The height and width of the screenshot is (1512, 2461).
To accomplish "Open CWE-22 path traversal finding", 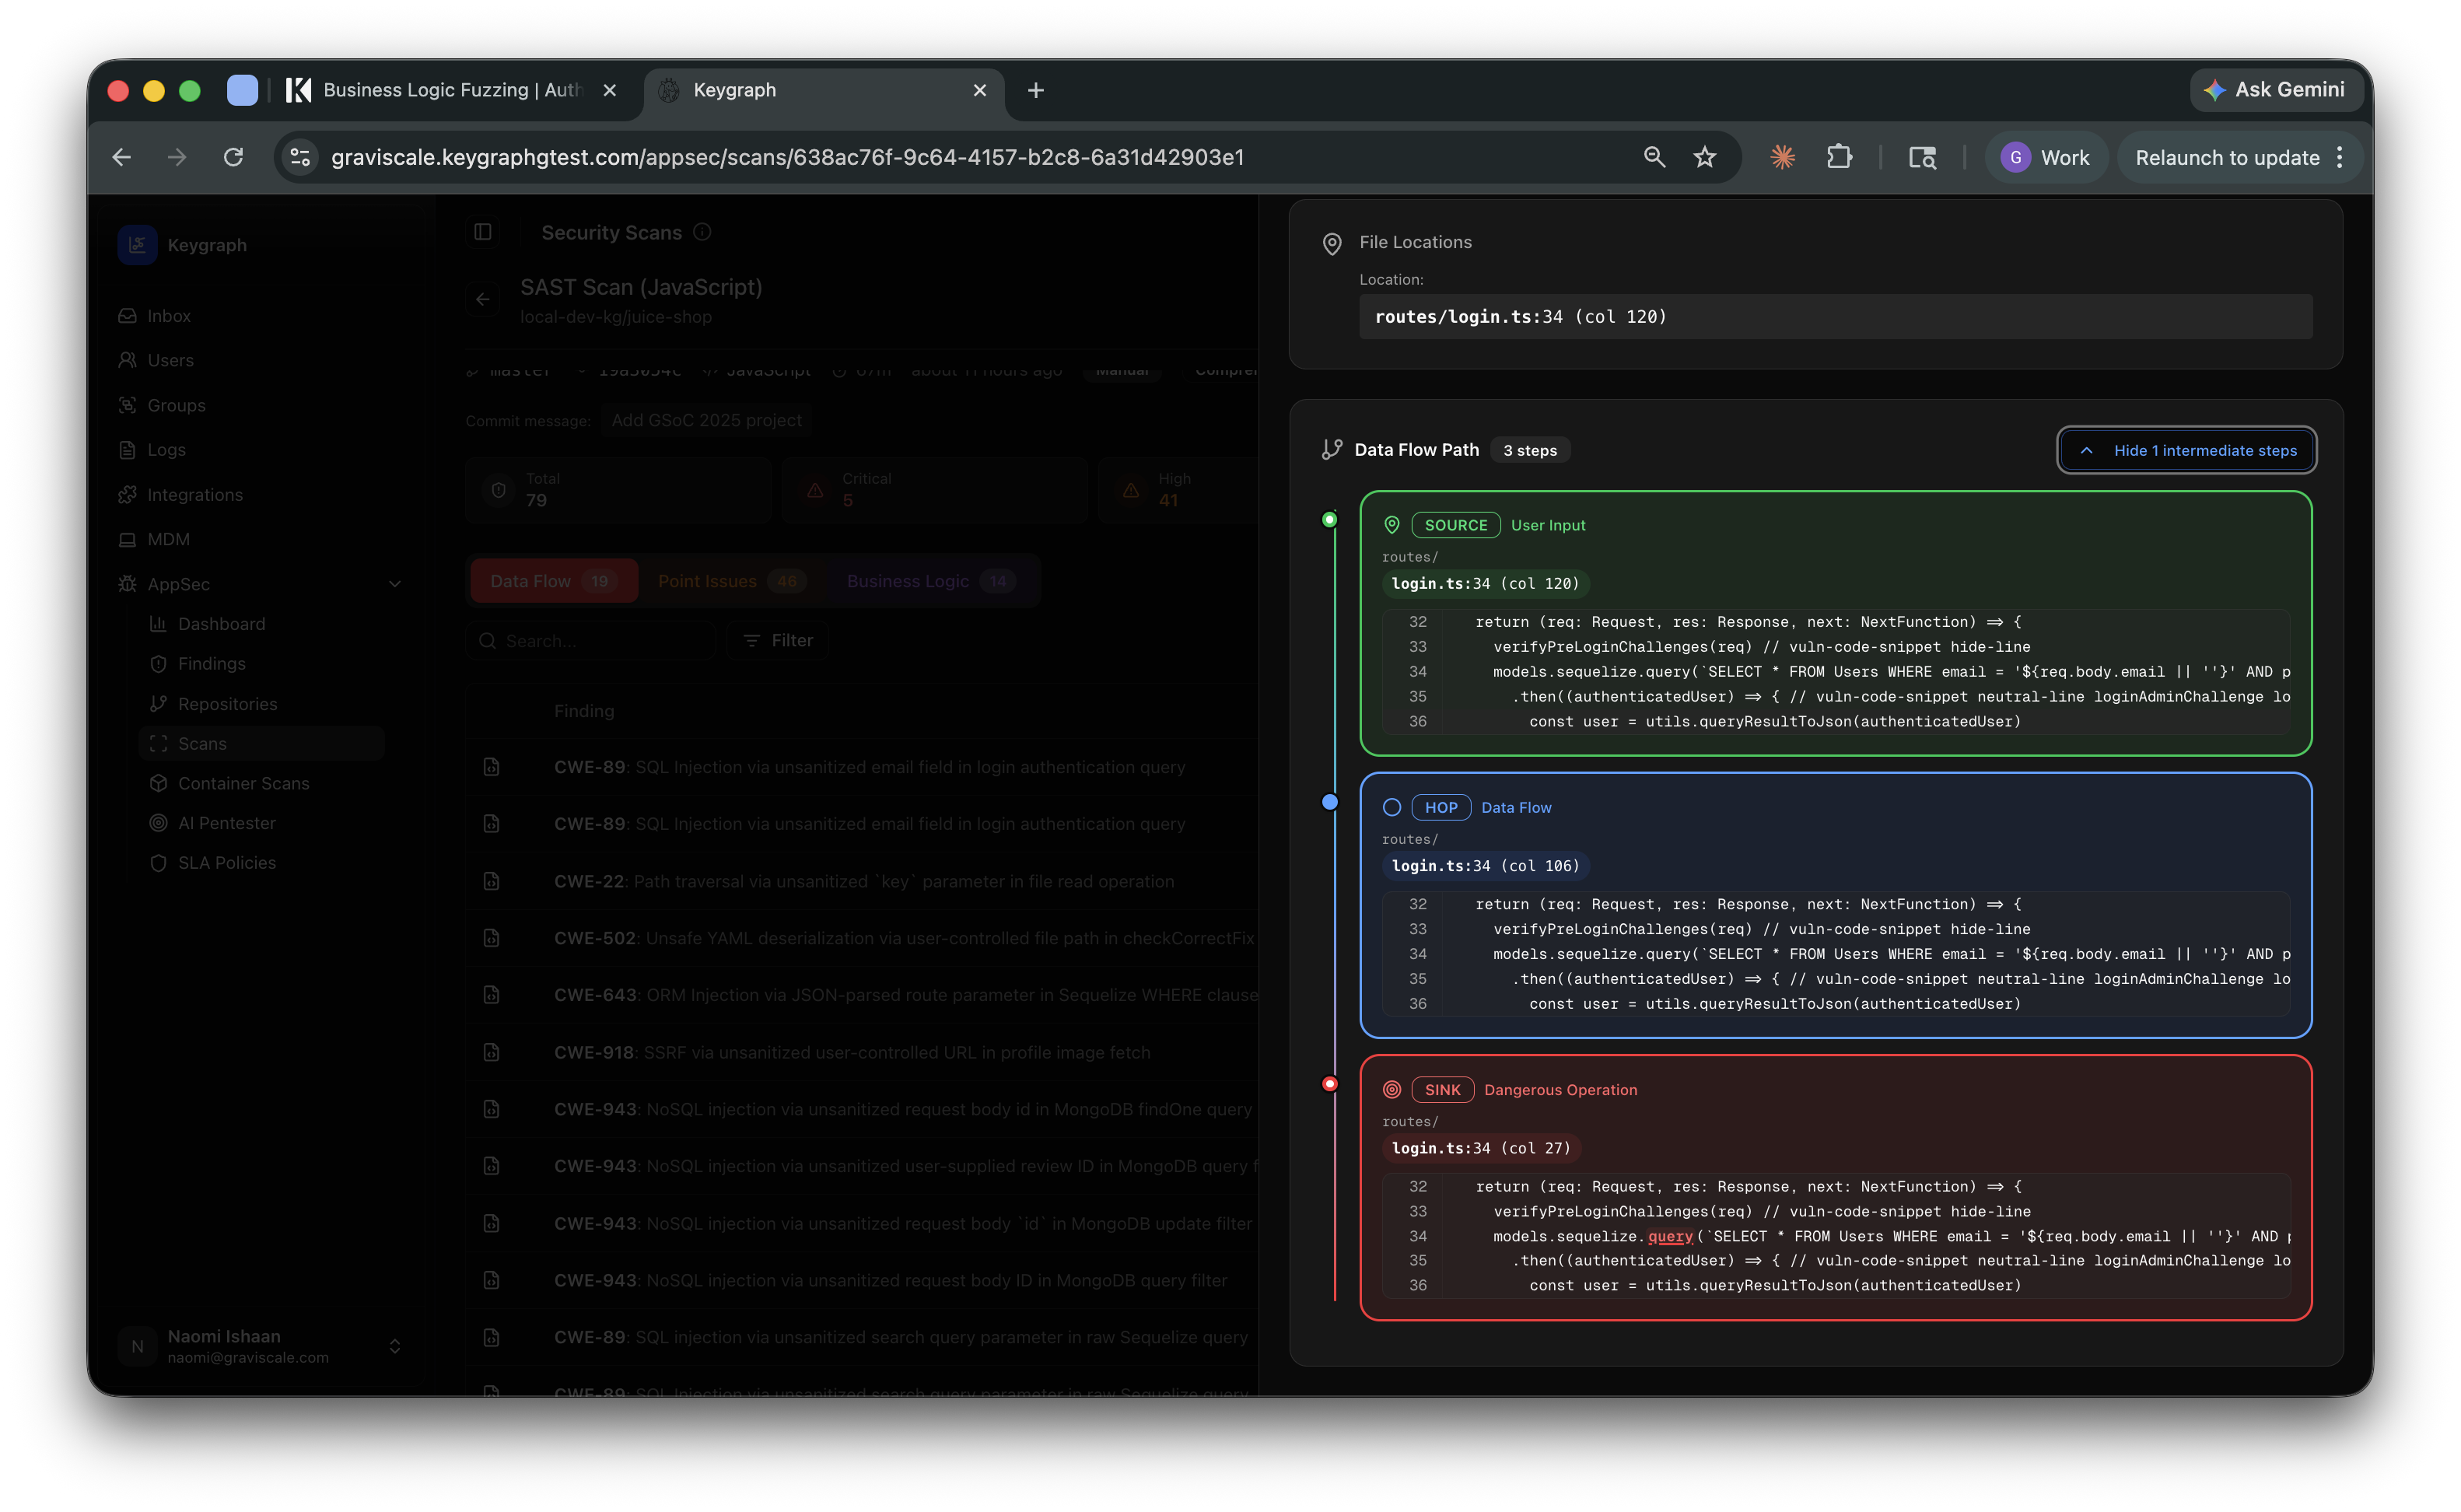I will point(863,881).
